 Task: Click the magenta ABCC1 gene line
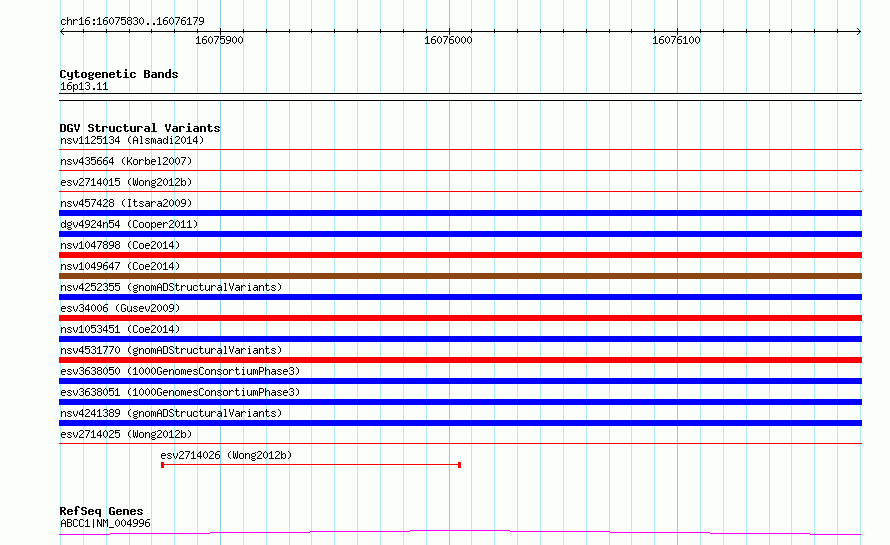tap(460, 533)
